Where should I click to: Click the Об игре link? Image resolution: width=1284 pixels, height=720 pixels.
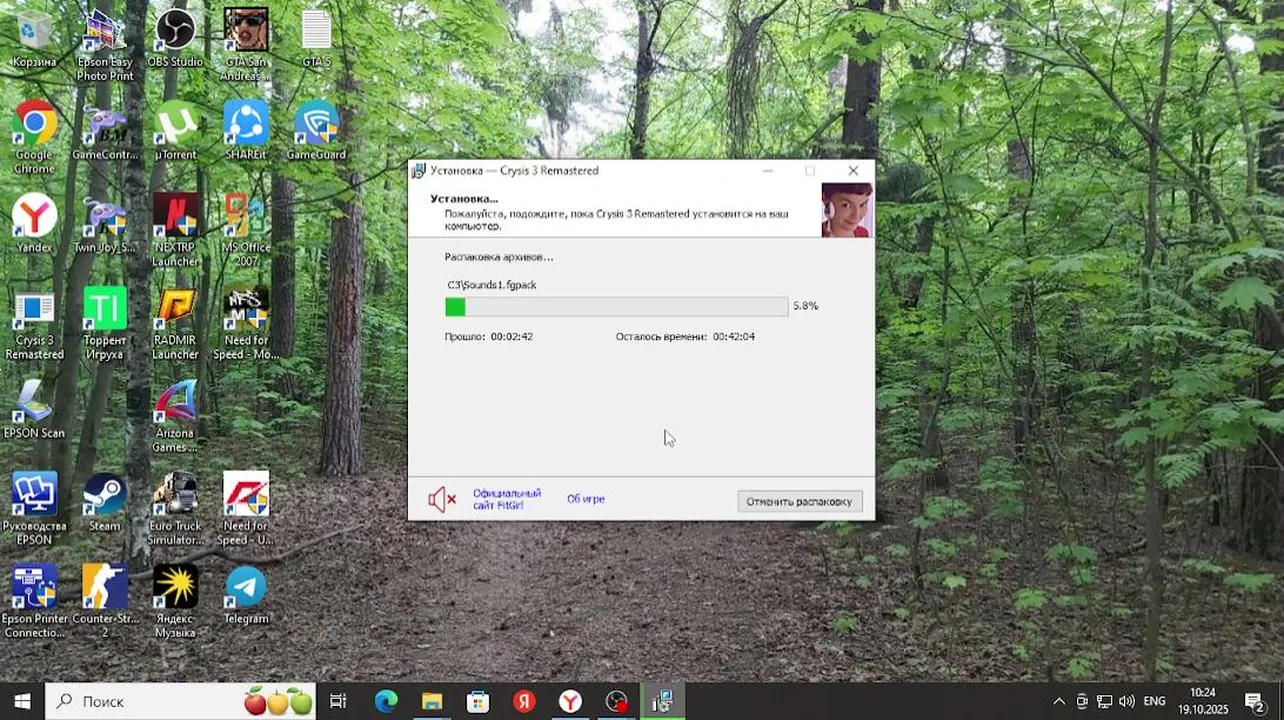(586, 499)
